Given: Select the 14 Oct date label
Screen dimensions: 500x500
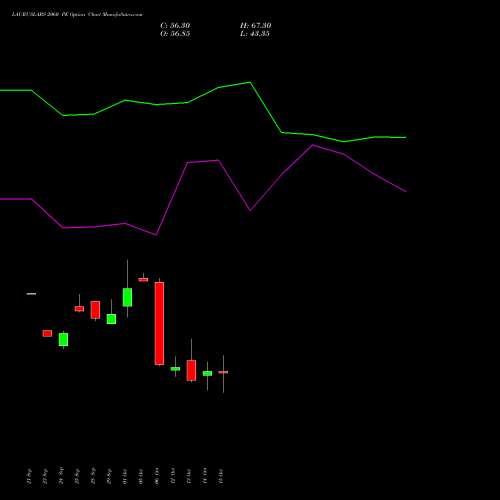Looking at the screenshot, I should coord(205,476).
